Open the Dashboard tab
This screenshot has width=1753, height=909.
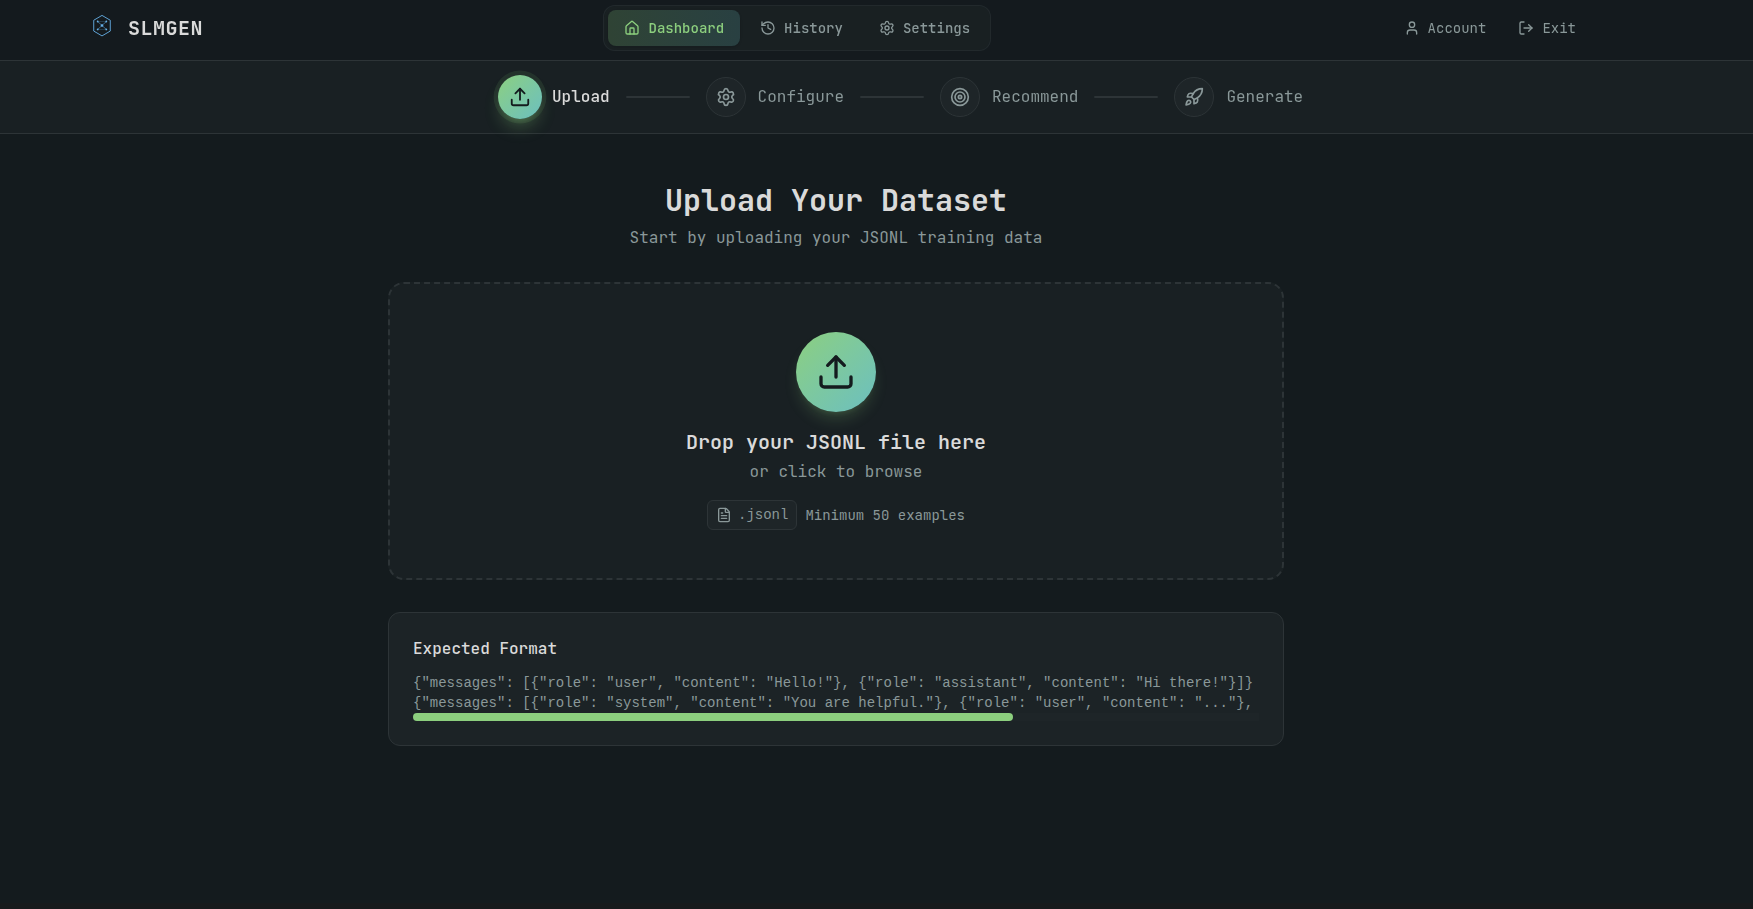point(674,28)
